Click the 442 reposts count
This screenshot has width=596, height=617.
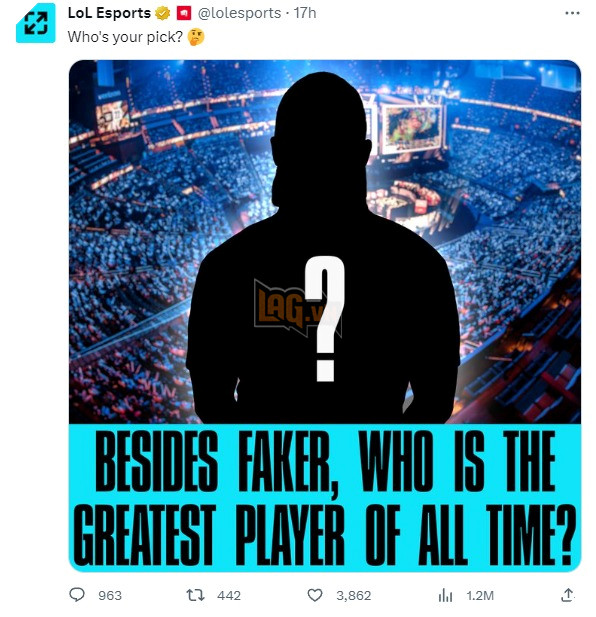click(229, 595)
